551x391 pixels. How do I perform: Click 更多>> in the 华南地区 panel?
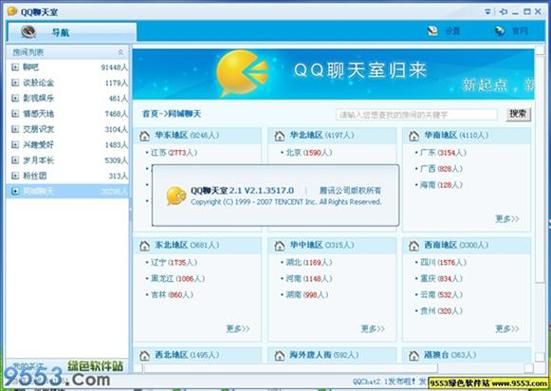pos(507,219)
